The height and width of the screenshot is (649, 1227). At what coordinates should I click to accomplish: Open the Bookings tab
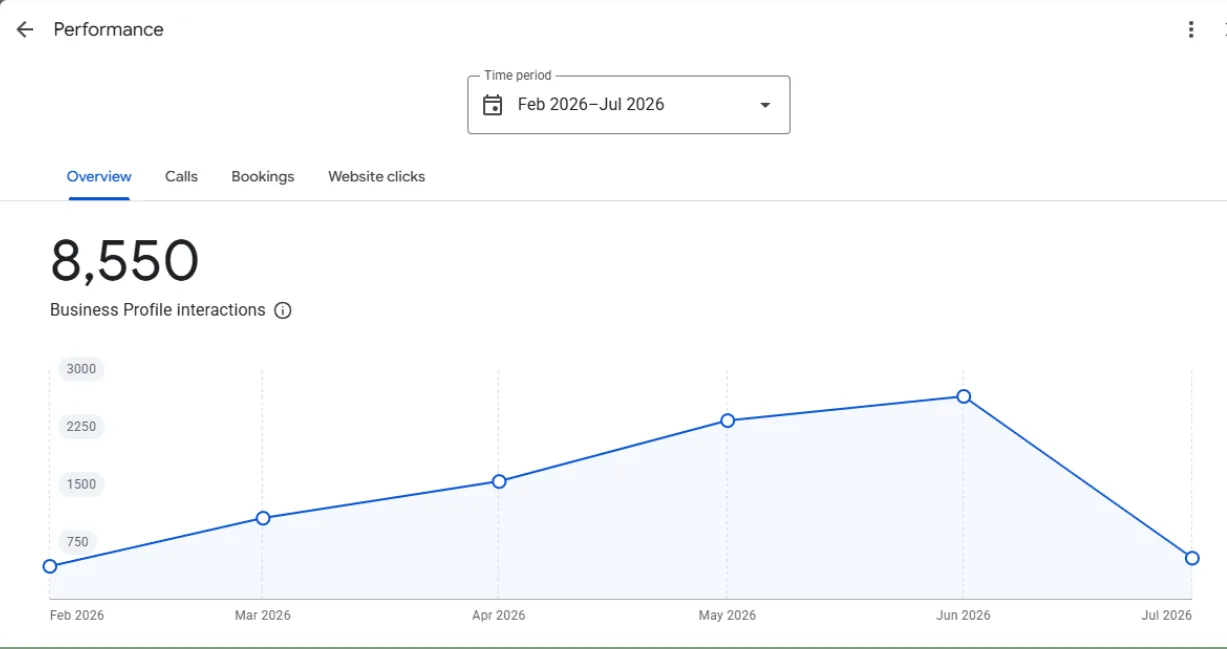[x=263, y=177]
